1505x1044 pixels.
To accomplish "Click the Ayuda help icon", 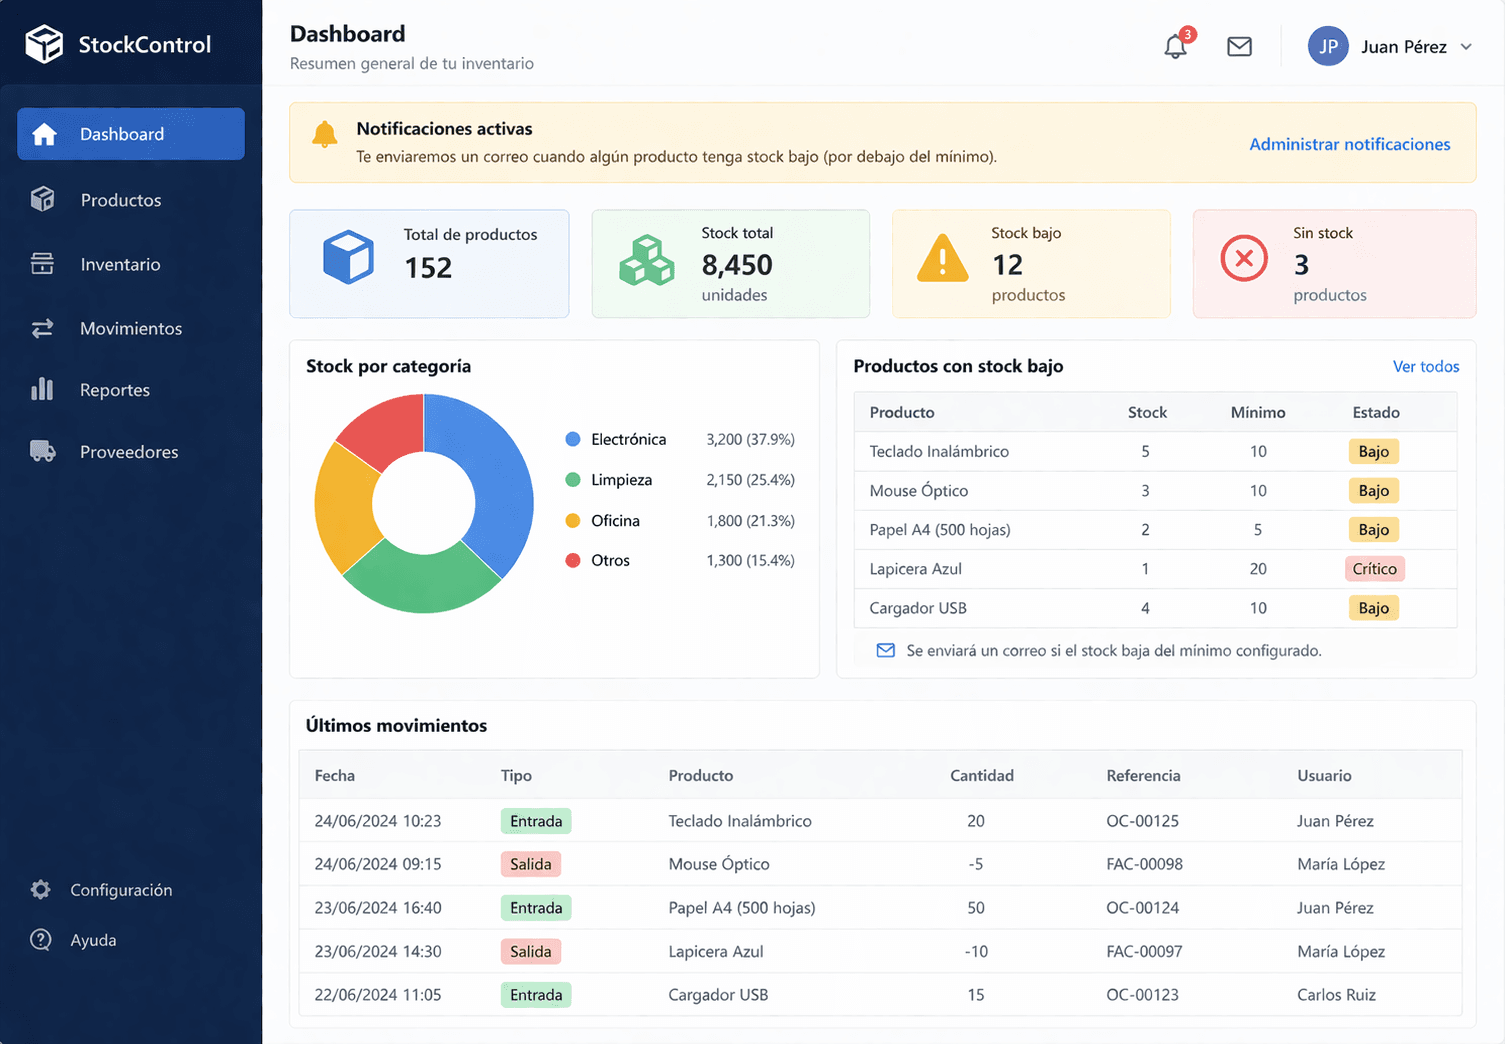I will pos(40,939).
